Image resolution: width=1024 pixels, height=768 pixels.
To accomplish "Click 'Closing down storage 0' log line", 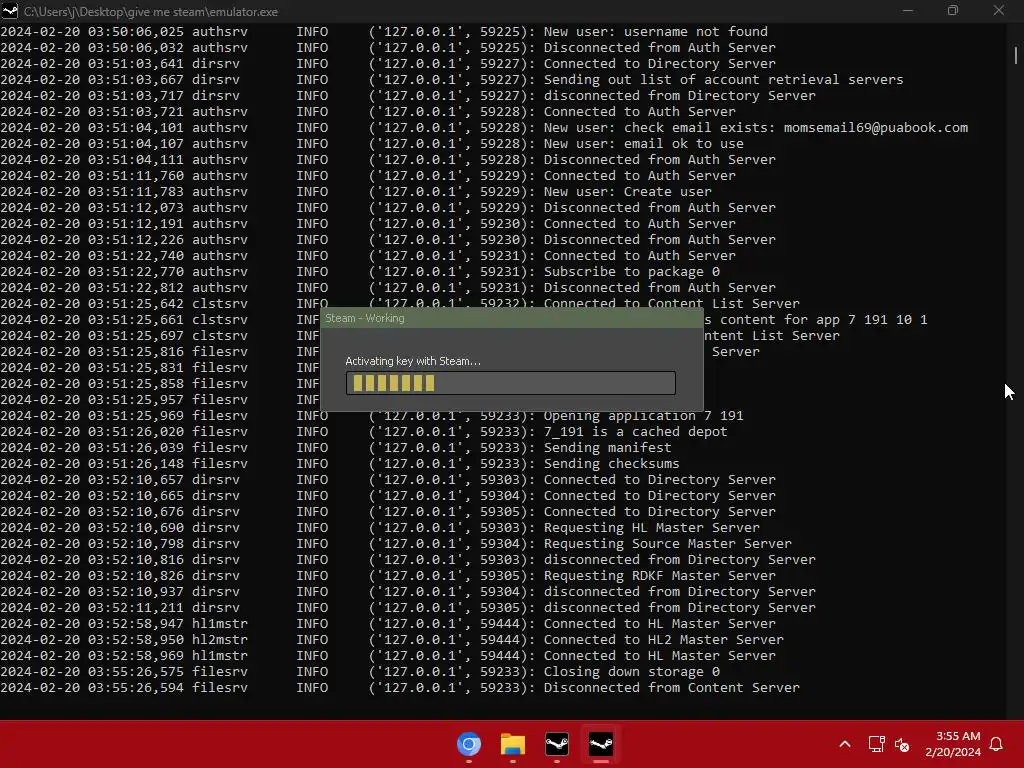I will (632, 672).
